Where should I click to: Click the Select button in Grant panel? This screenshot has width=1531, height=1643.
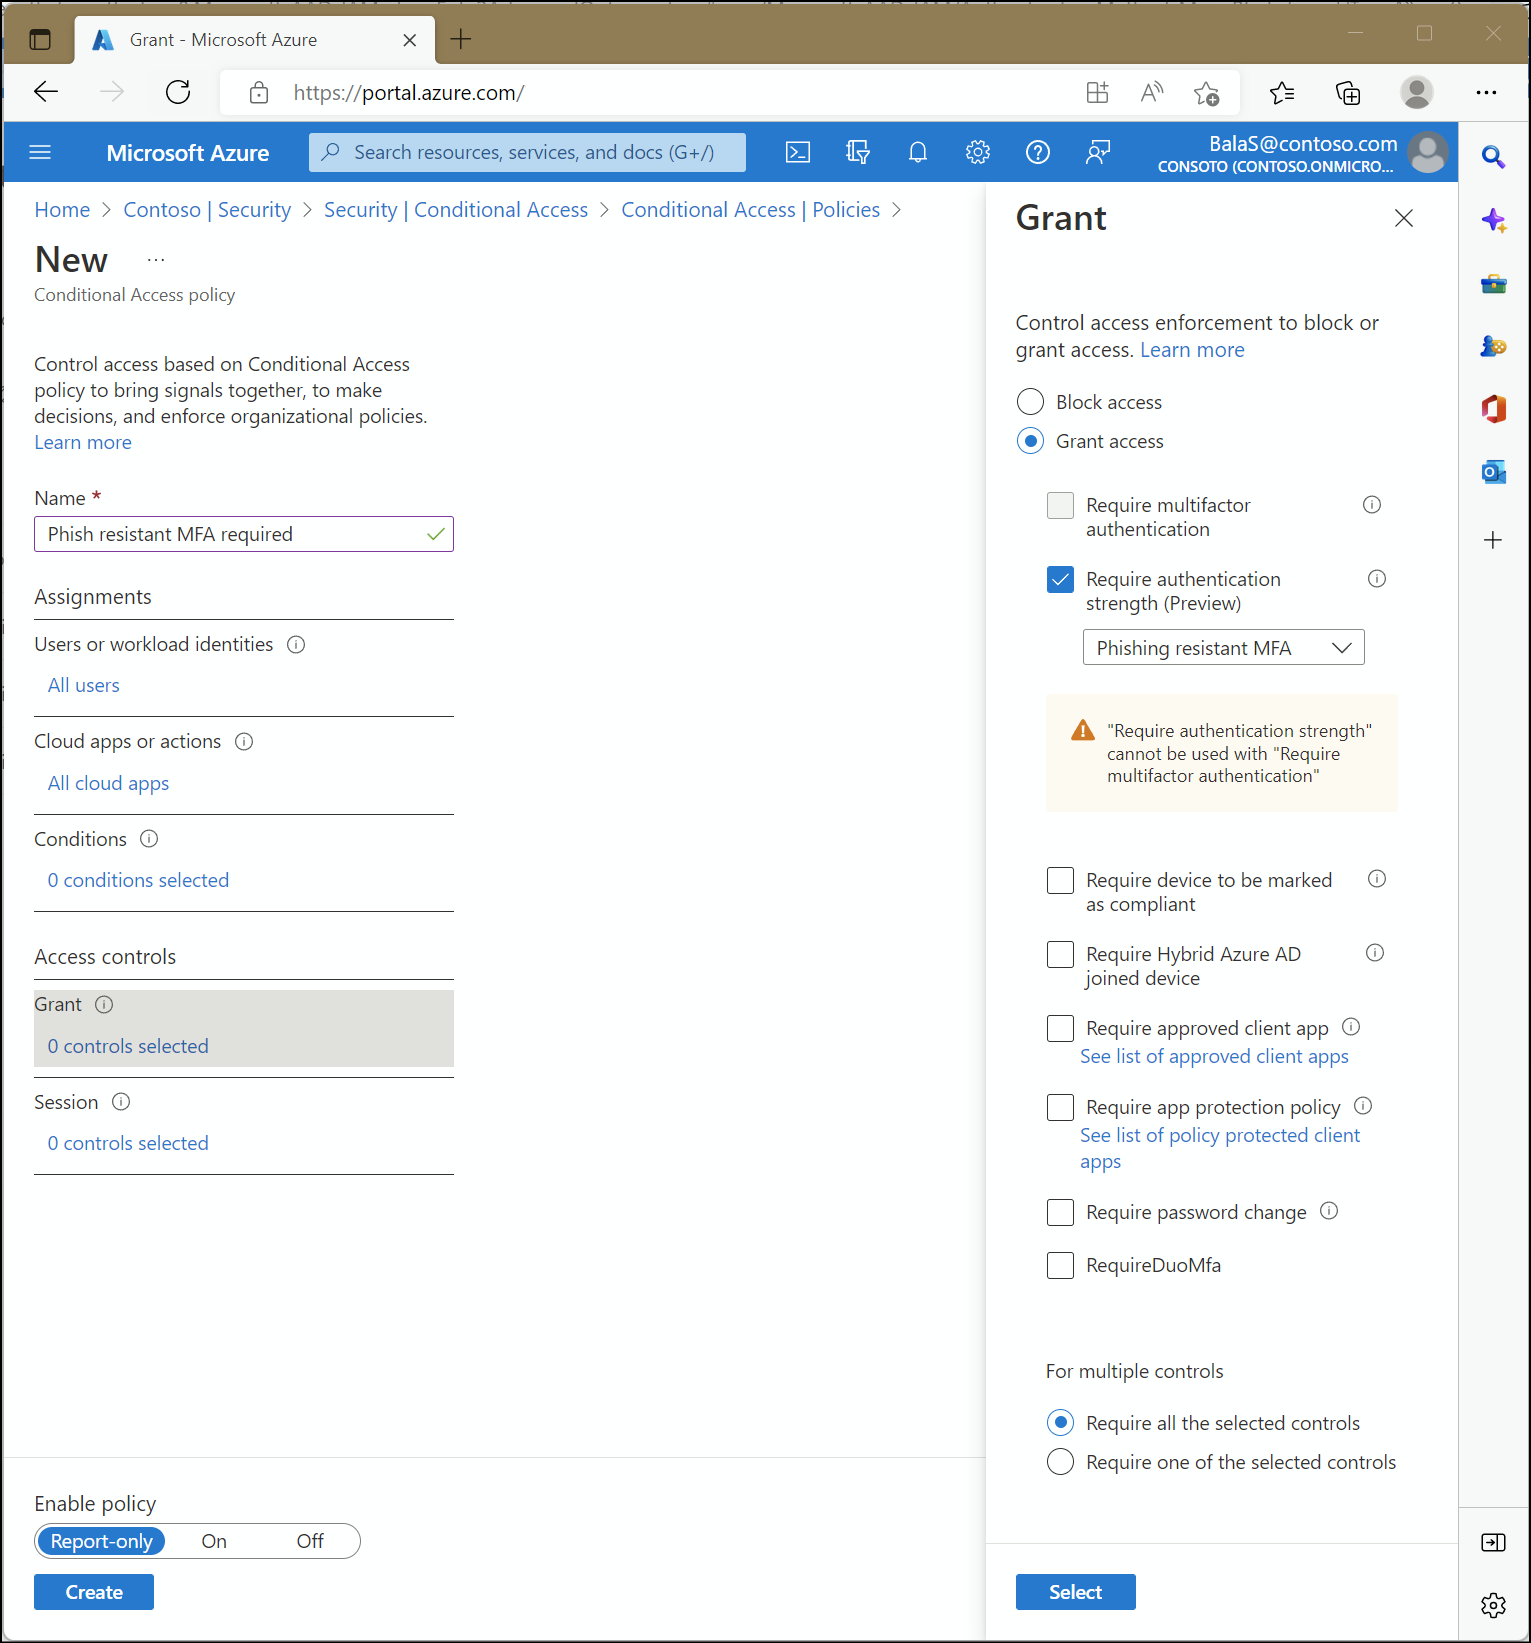tap(1075, 1592)
